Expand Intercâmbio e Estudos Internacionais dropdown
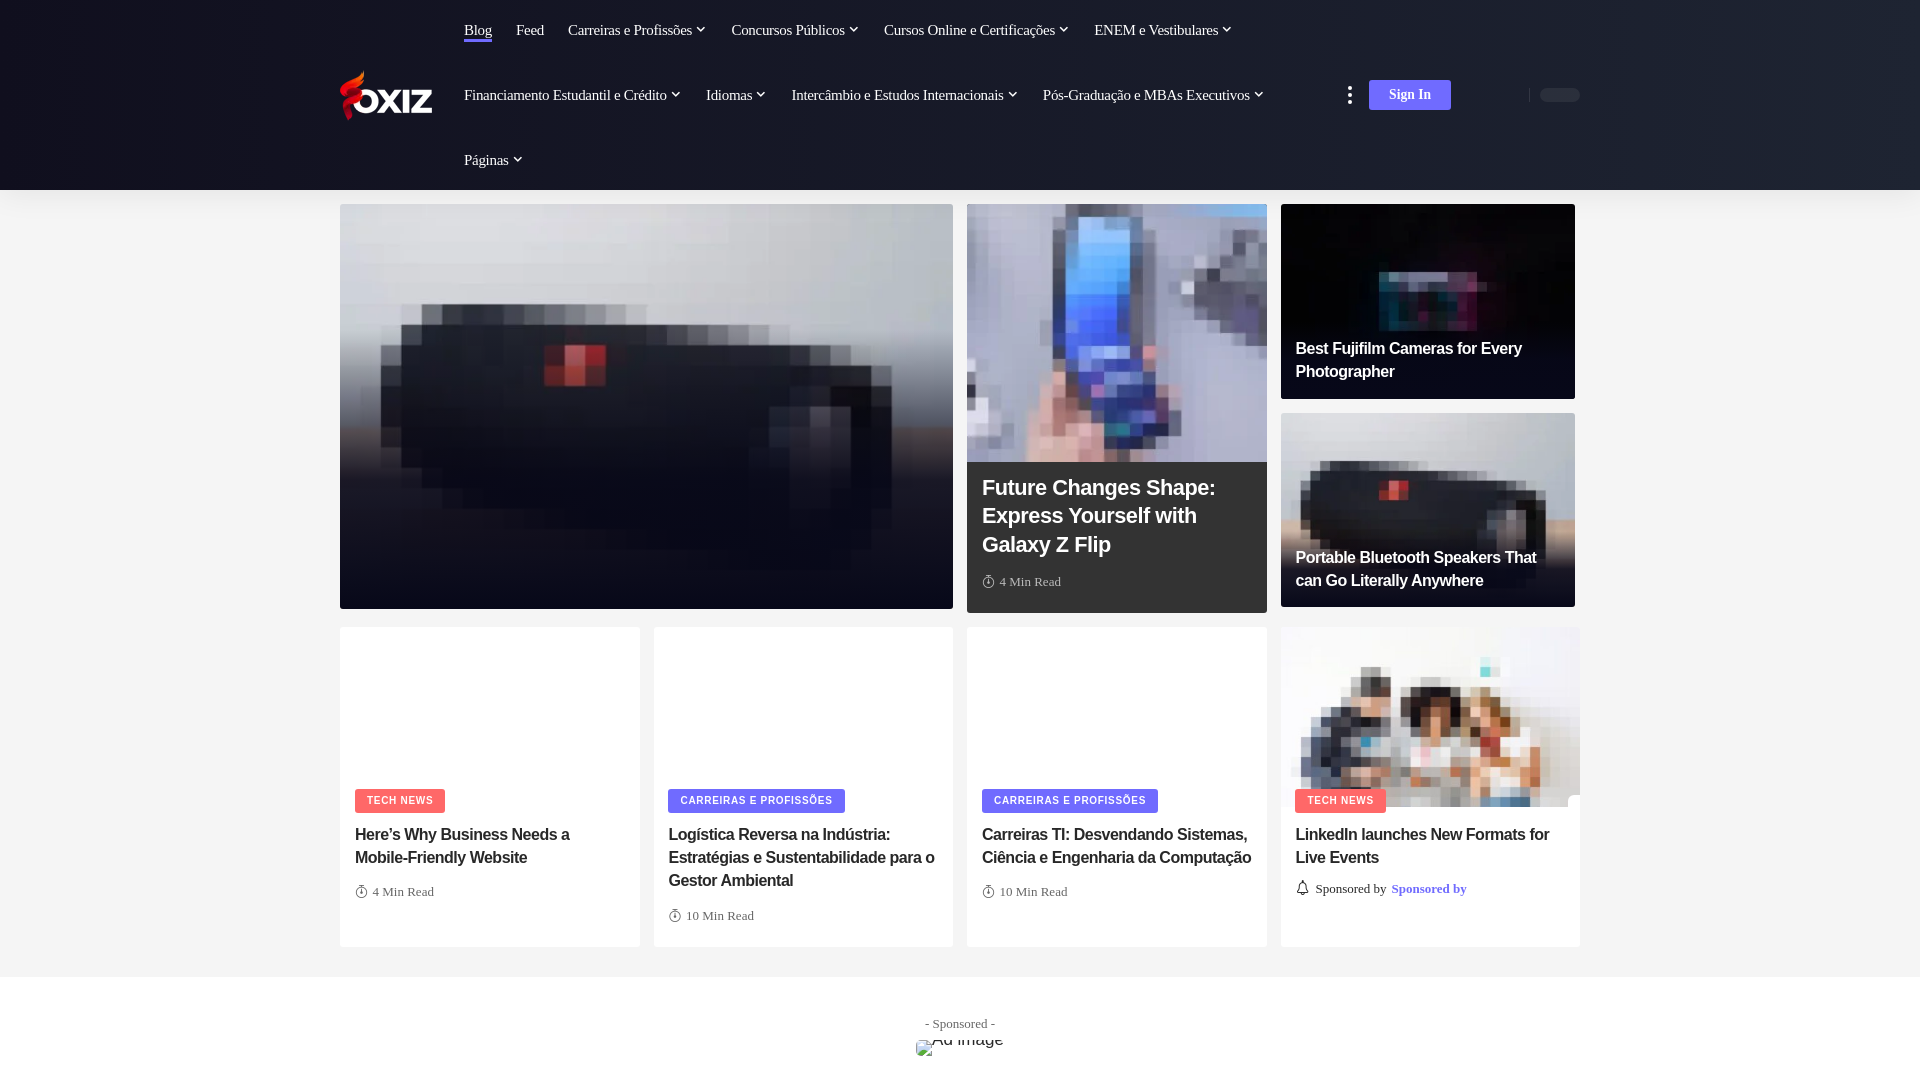The width and height of the screenshot is (1920, 1080). click(904, 95)
